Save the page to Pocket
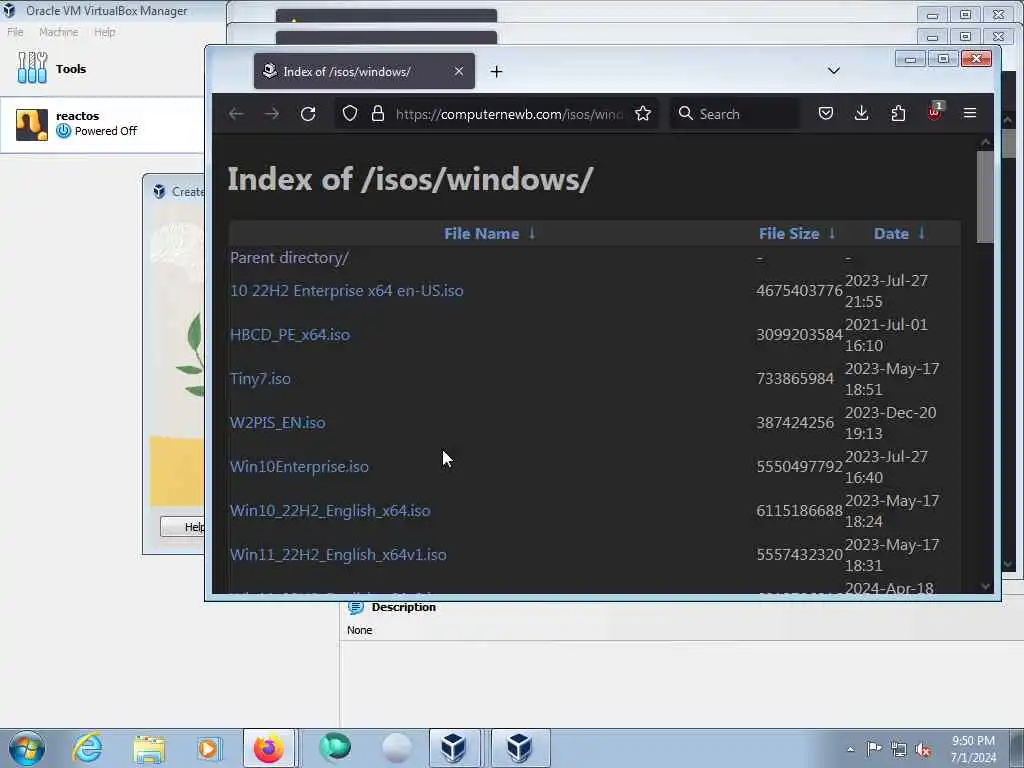Viewport: 1024px width, 768px height. click(825, 114)
